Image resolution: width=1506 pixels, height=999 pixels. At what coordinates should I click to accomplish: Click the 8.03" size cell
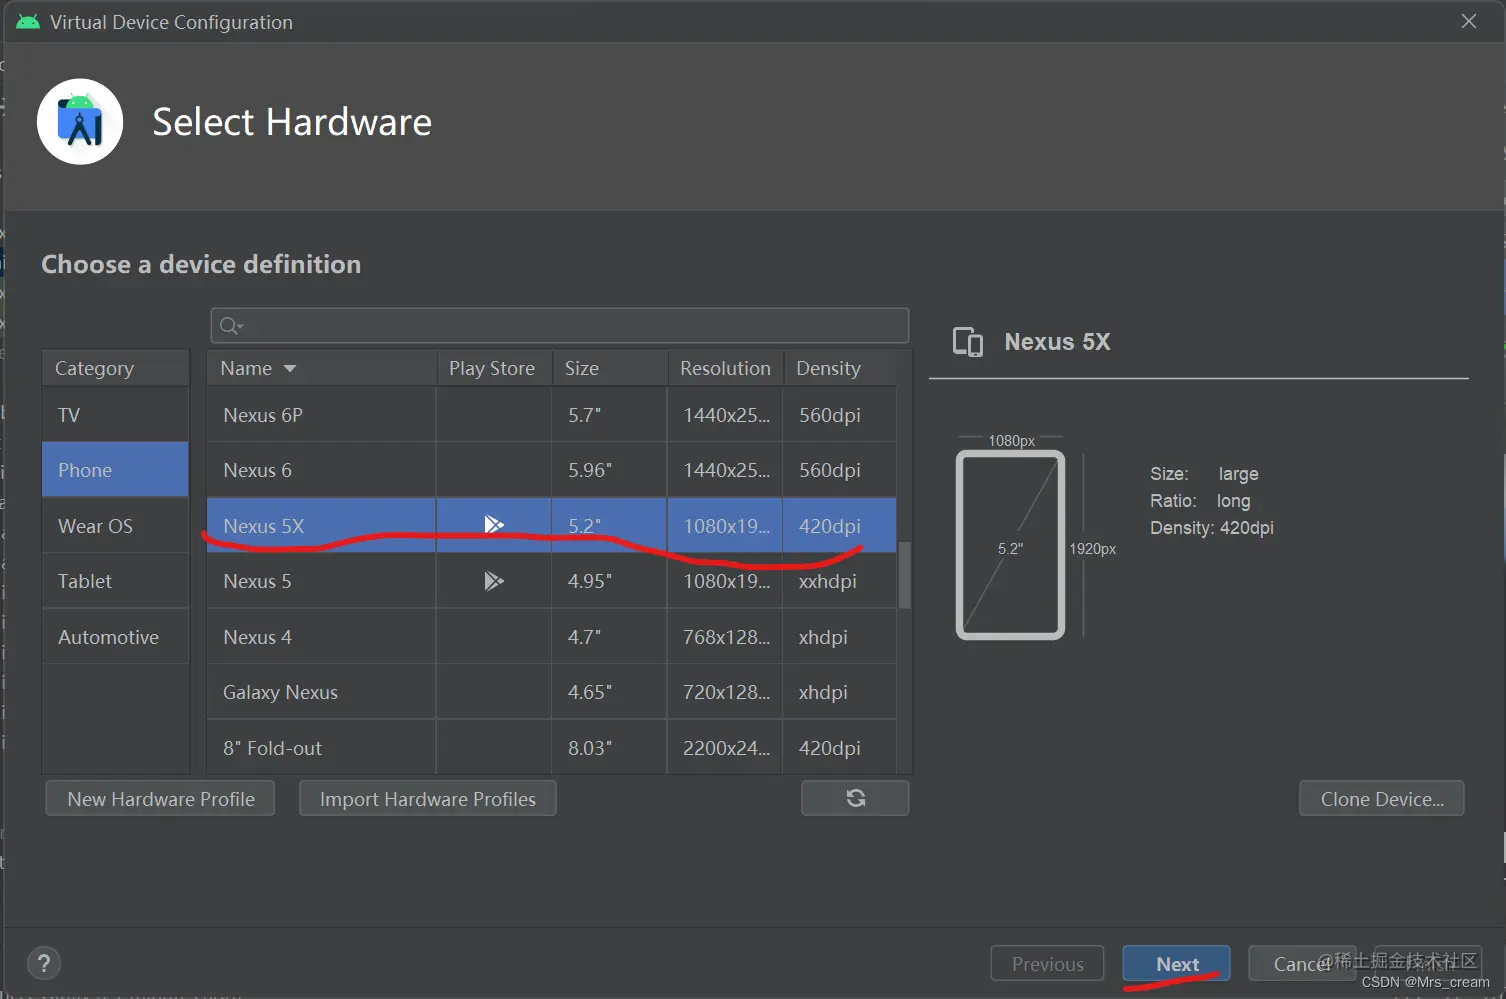pos(609,748)
